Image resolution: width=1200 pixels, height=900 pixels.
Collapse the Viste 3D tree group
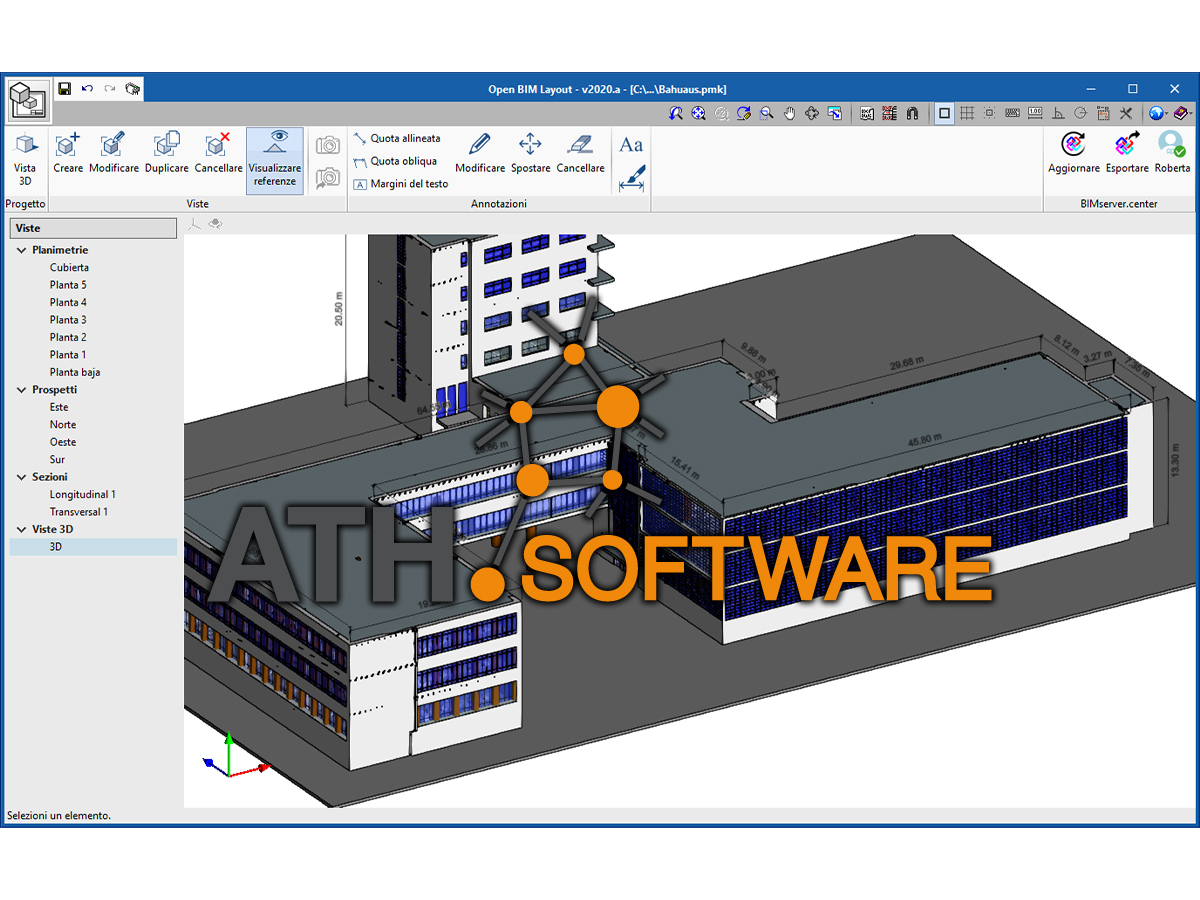(22, 529)
